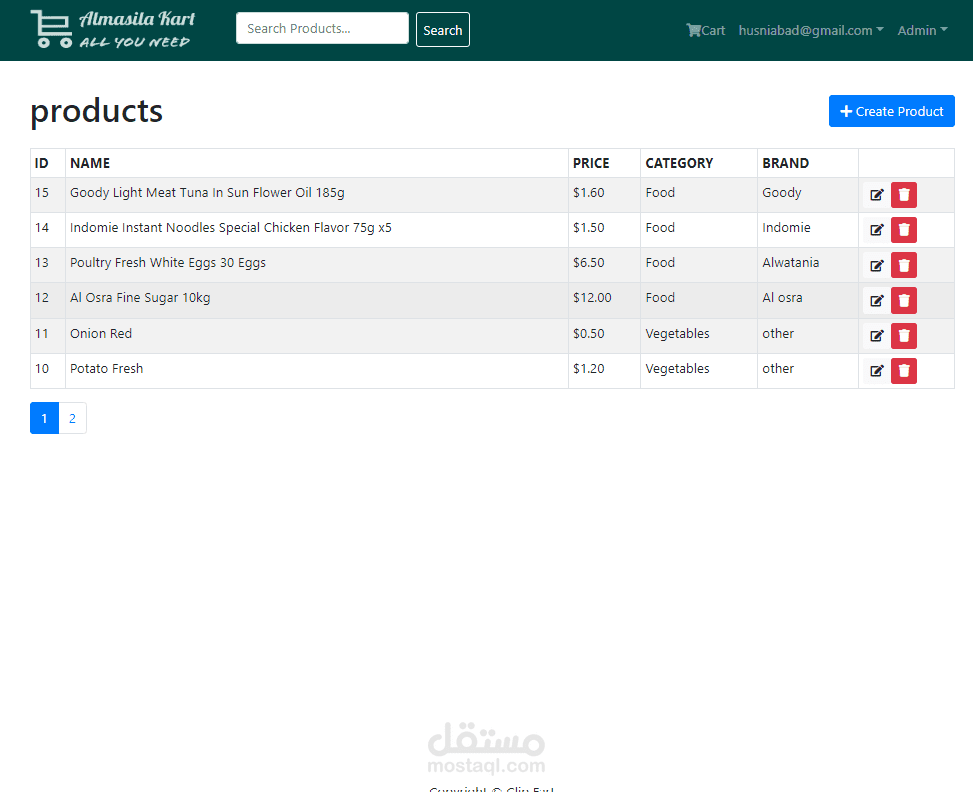Open the Almasila Kart home logo
Screen dimensions: 973x792
[x=113, y=29]
